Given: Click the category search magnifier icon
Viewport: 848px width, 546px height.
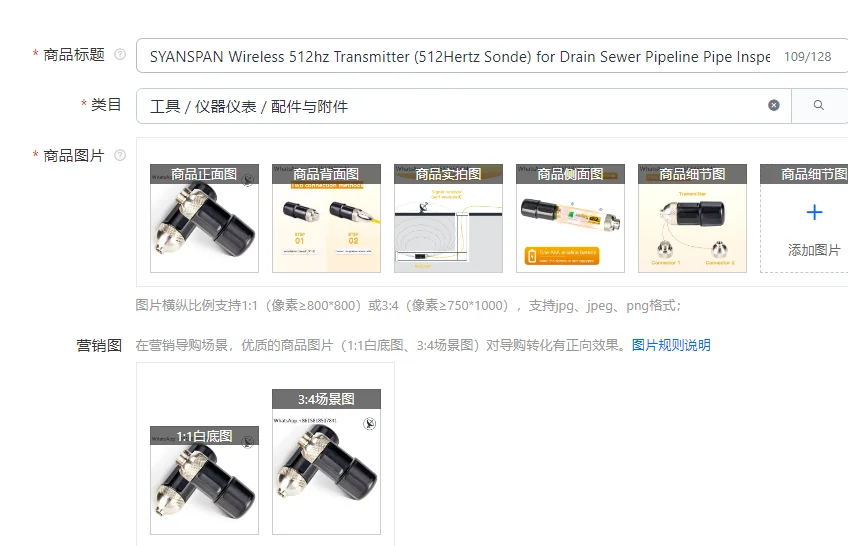Looking at the screenshot, I should coord(819,105).
